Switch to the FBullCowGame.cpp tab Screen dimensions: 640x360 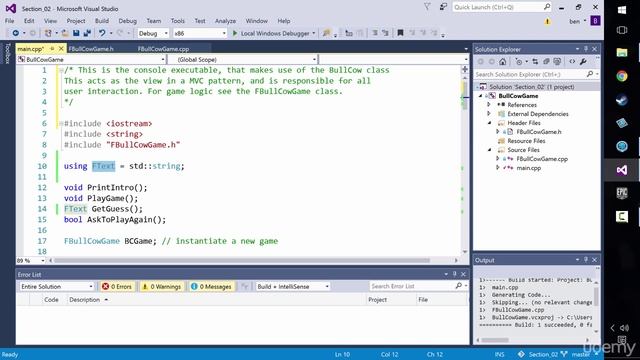click(163, 49)
